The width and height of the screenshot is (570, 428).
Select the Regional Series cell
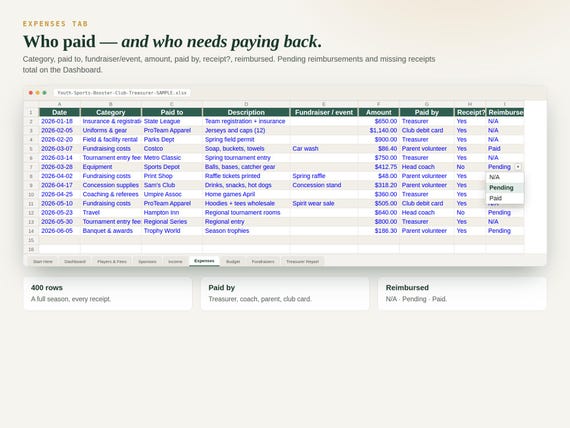172,221
